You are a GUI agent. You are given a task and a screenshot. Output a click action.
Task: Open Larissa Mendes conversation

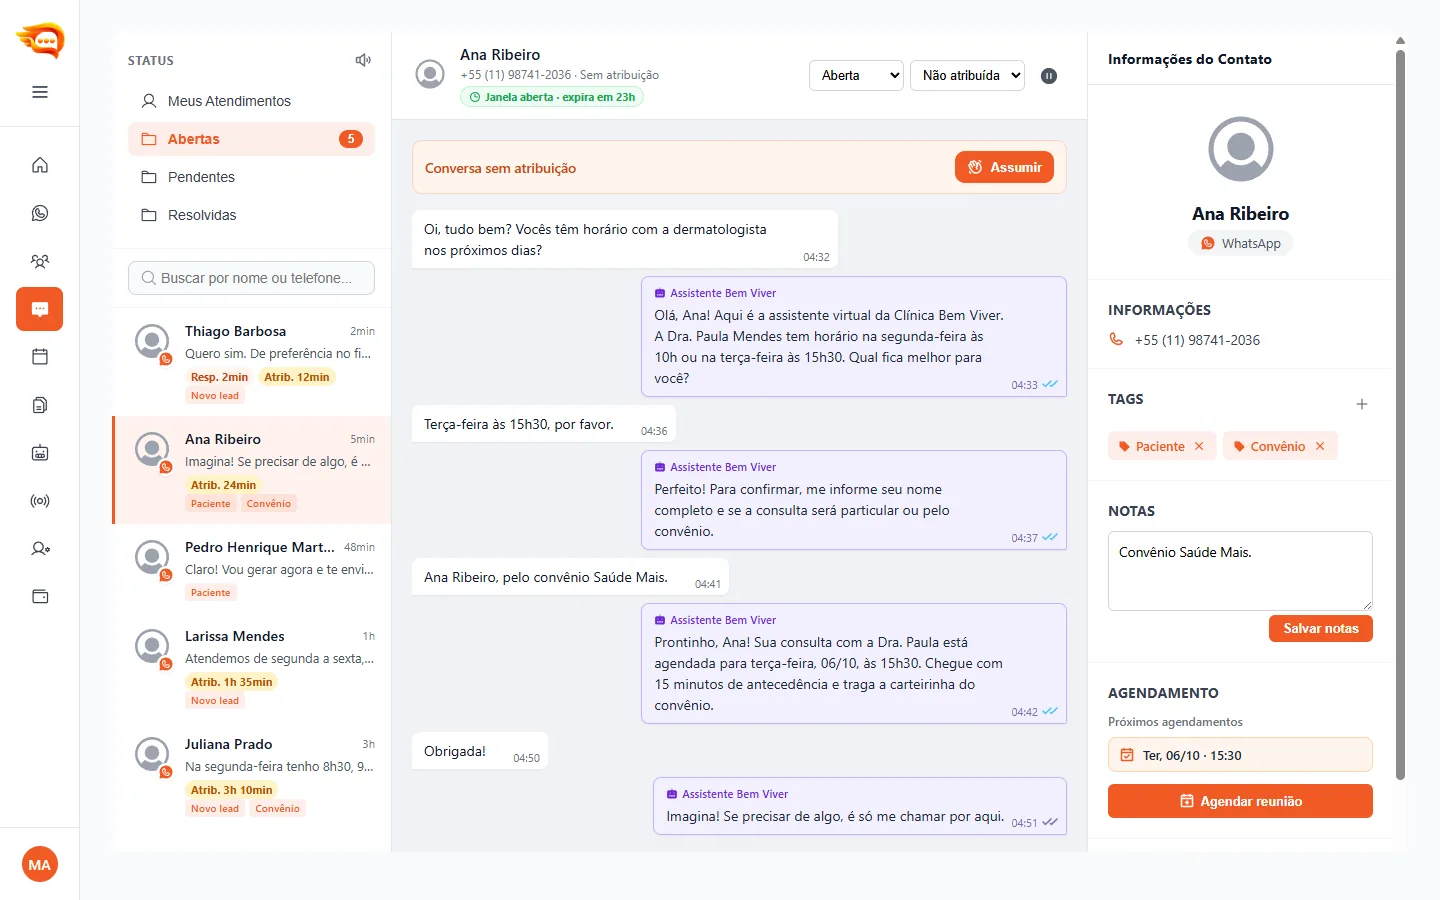pos(252,667)
